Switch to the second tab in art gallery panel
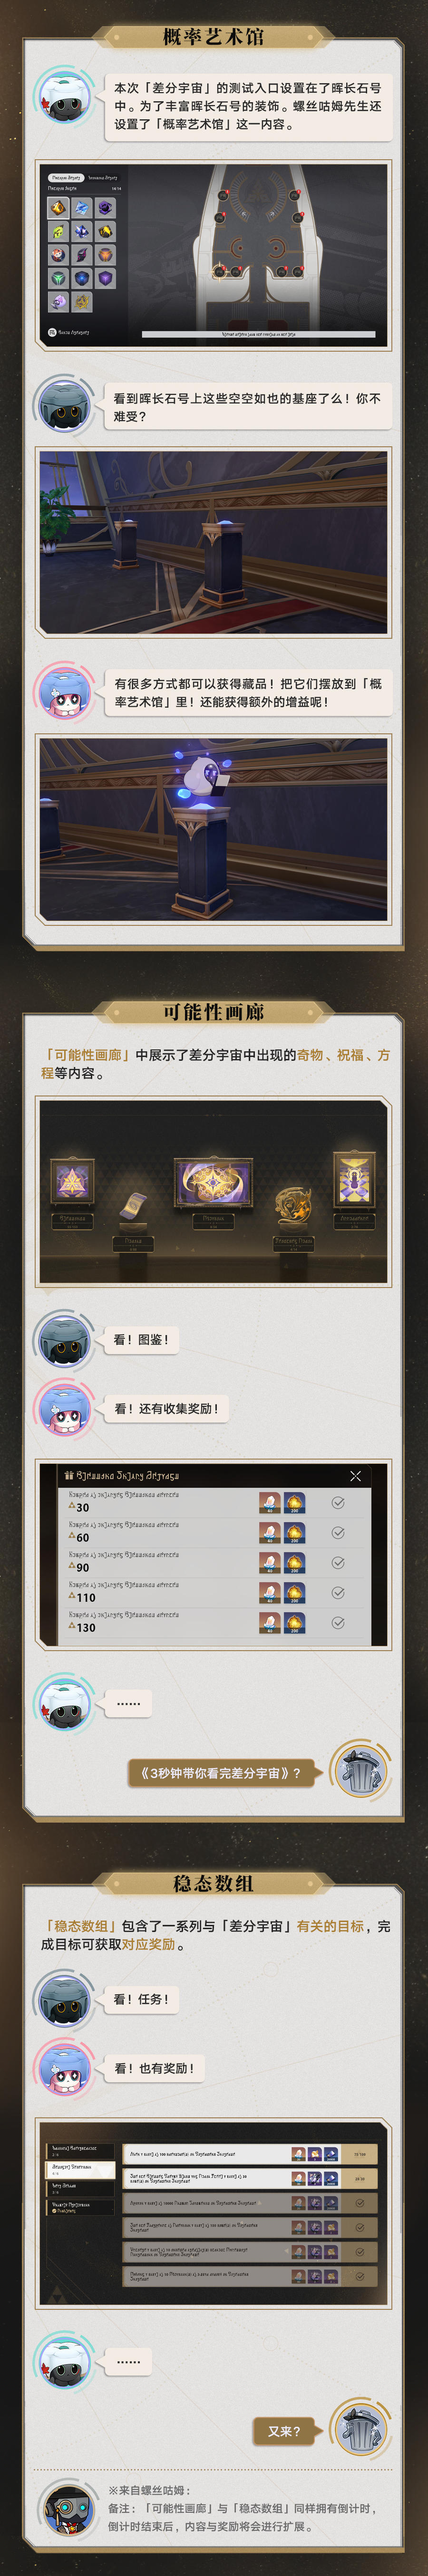This screenshot has width=428, height=2576. pyautogui.click(x=102, y=177)
